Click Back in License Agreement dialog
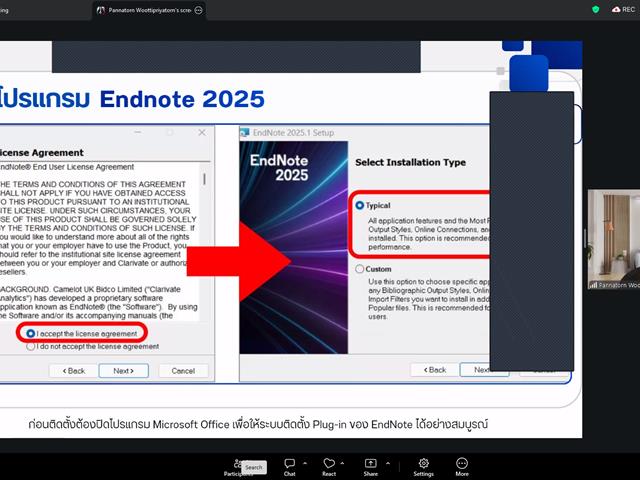640x480 pixels. pos(73,371)
